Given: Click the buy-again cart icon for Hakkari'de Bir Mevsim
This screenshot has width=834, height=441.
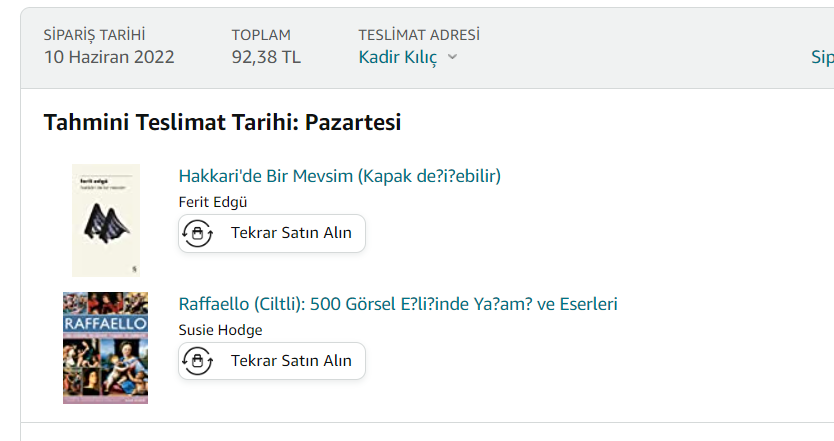Looking at the screenshot, I should tap(198, 233).
